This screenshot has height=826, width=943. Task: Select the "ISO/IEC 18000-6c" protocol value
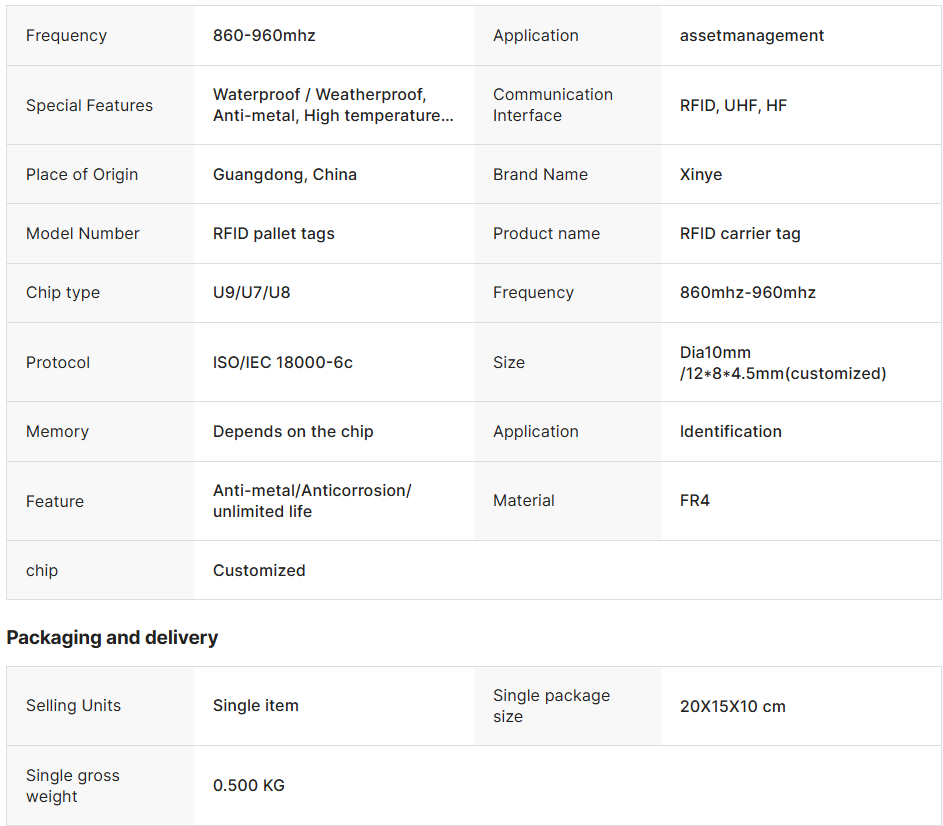[283, 362]
